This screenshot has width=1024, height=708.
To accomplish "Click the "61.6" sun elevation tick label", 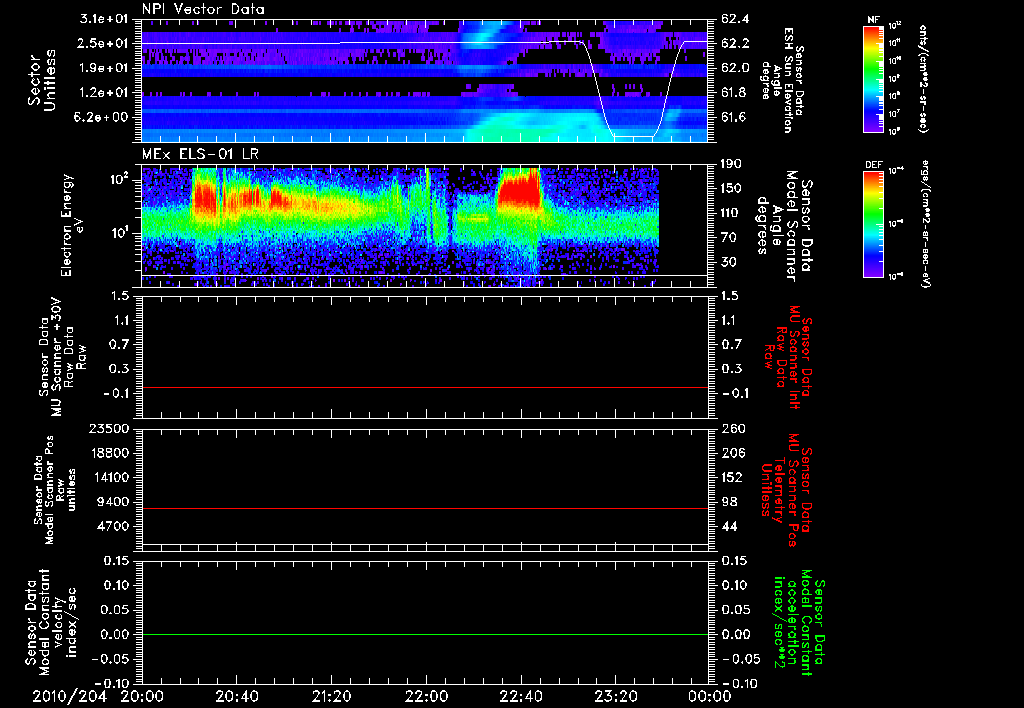I will [735, 118].
